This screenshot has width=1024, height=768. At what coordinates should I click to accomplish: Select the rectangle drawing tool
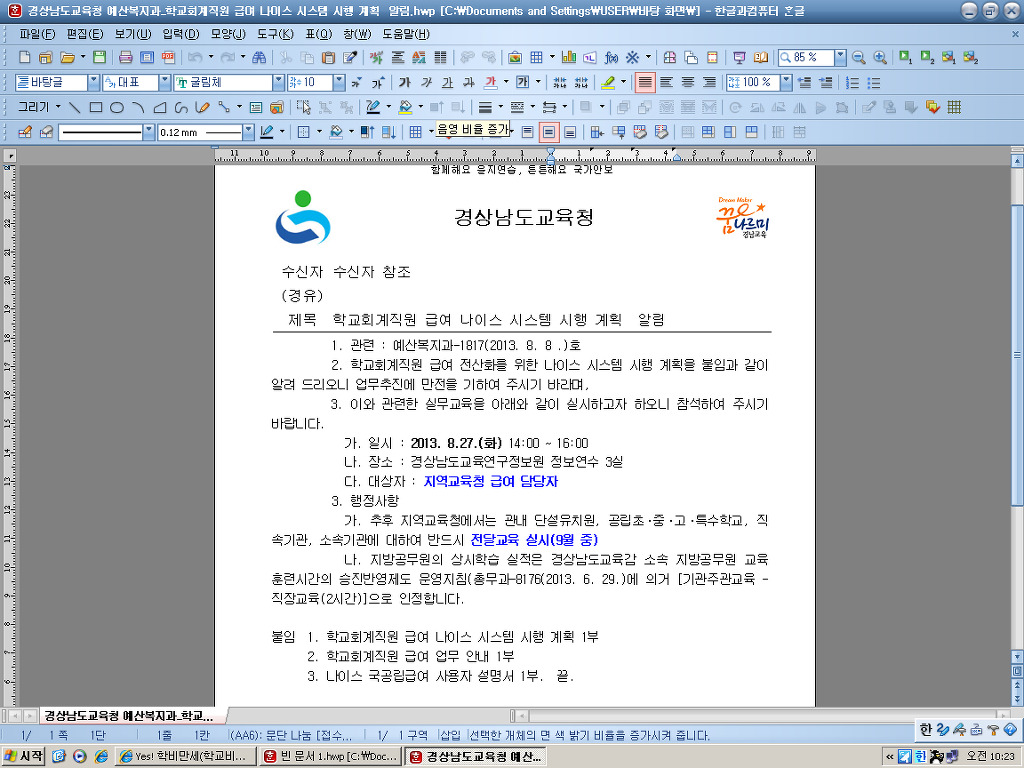(x=96, y=107)
